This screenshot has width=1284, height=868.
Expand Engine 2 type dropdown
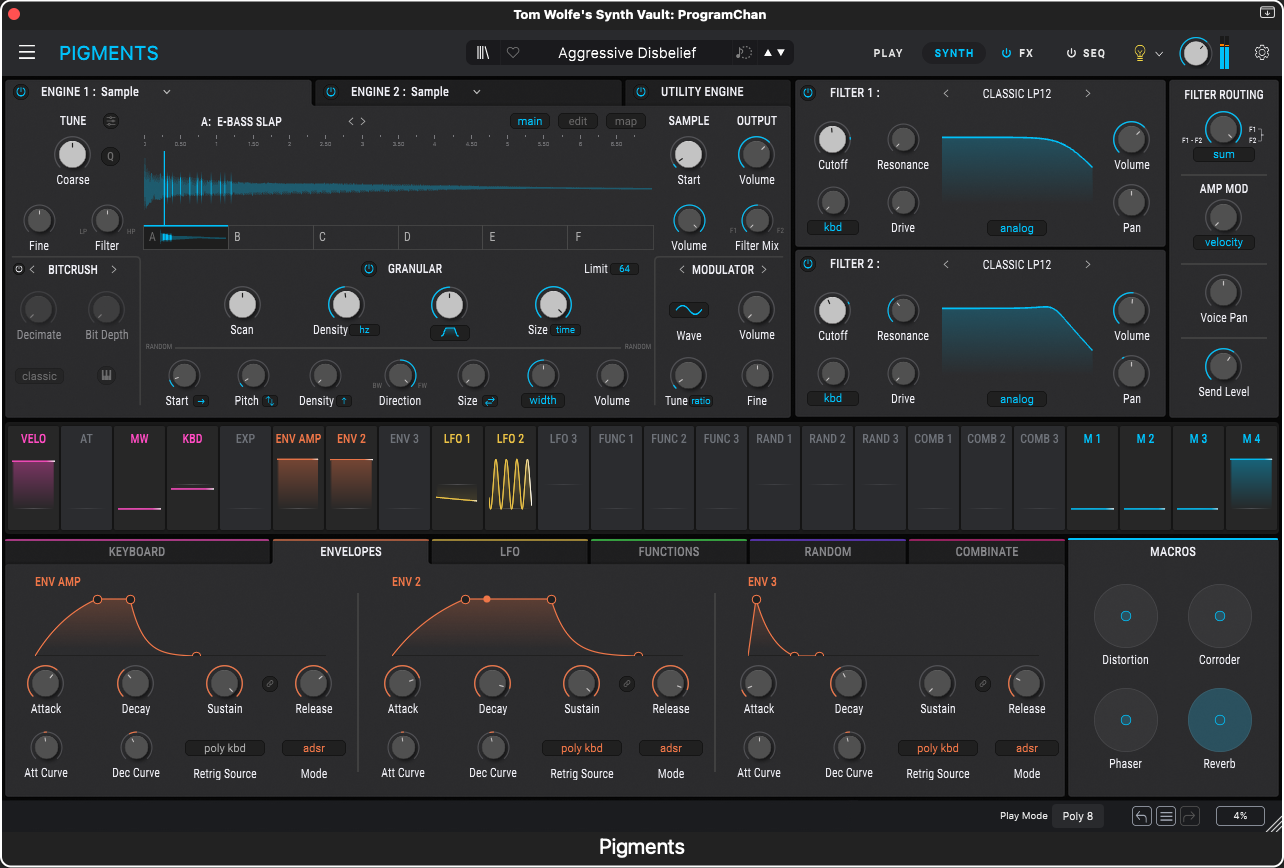(x=477, y=92)
